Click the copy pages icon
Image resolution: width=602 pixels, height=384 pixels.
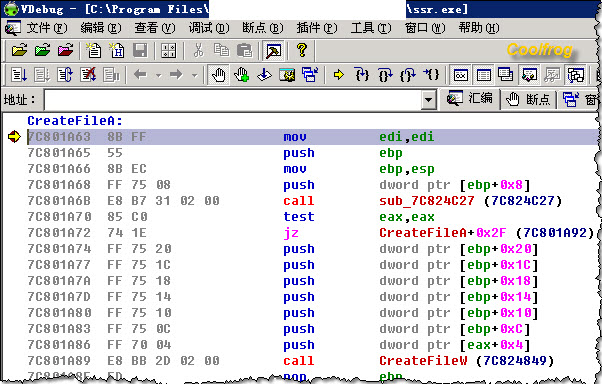[x=222, y=50]
